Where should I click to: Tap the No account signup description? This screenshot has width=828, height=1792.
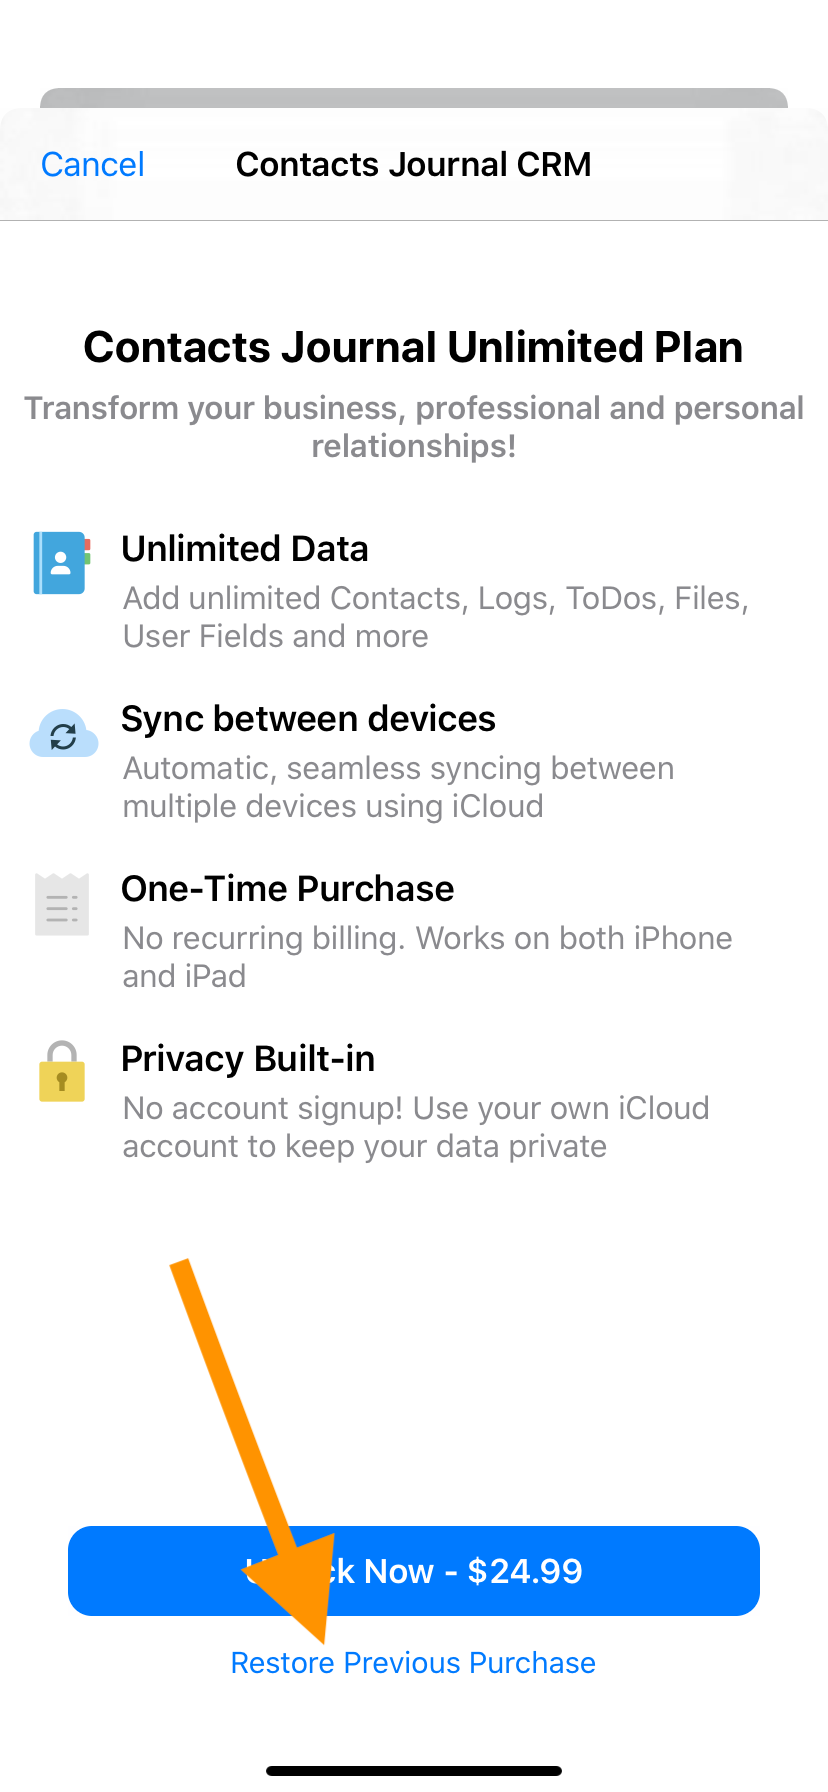tap(416, 1127)
